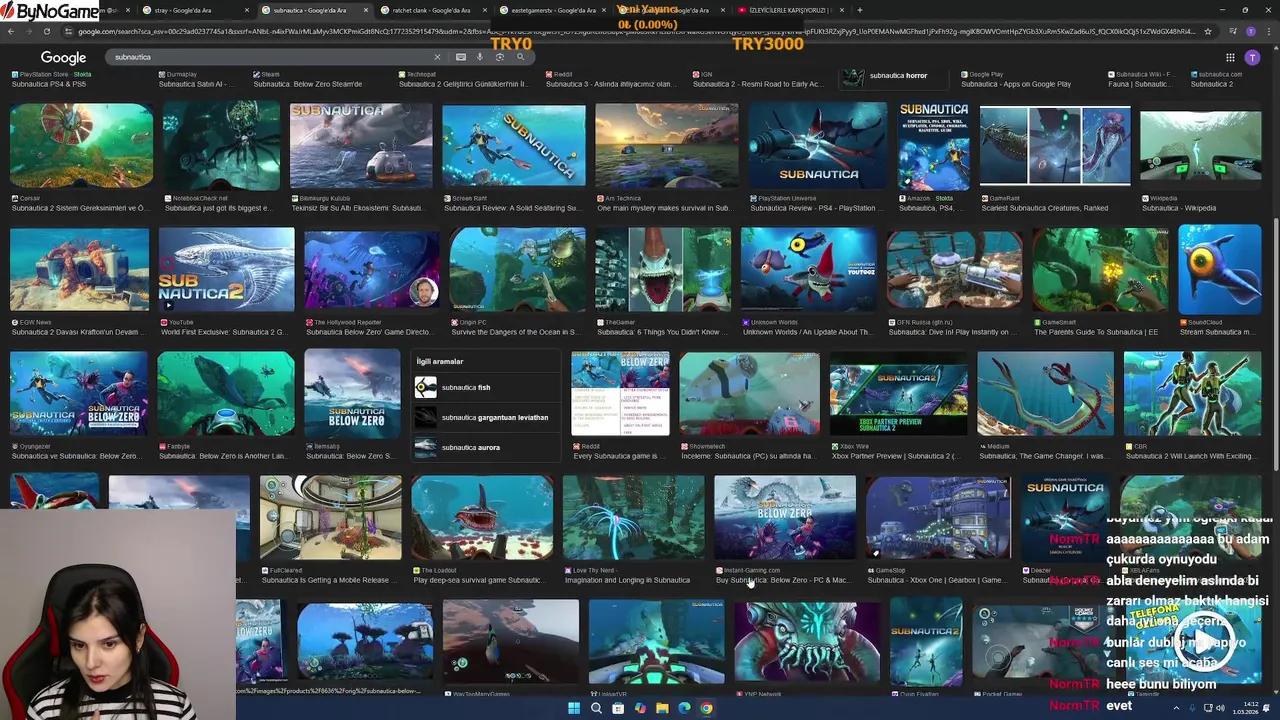The height and width of the screenshot is (720, 1280).
Task: Open Hollywood Reporter Below Zero image
Action: [372, 270]
